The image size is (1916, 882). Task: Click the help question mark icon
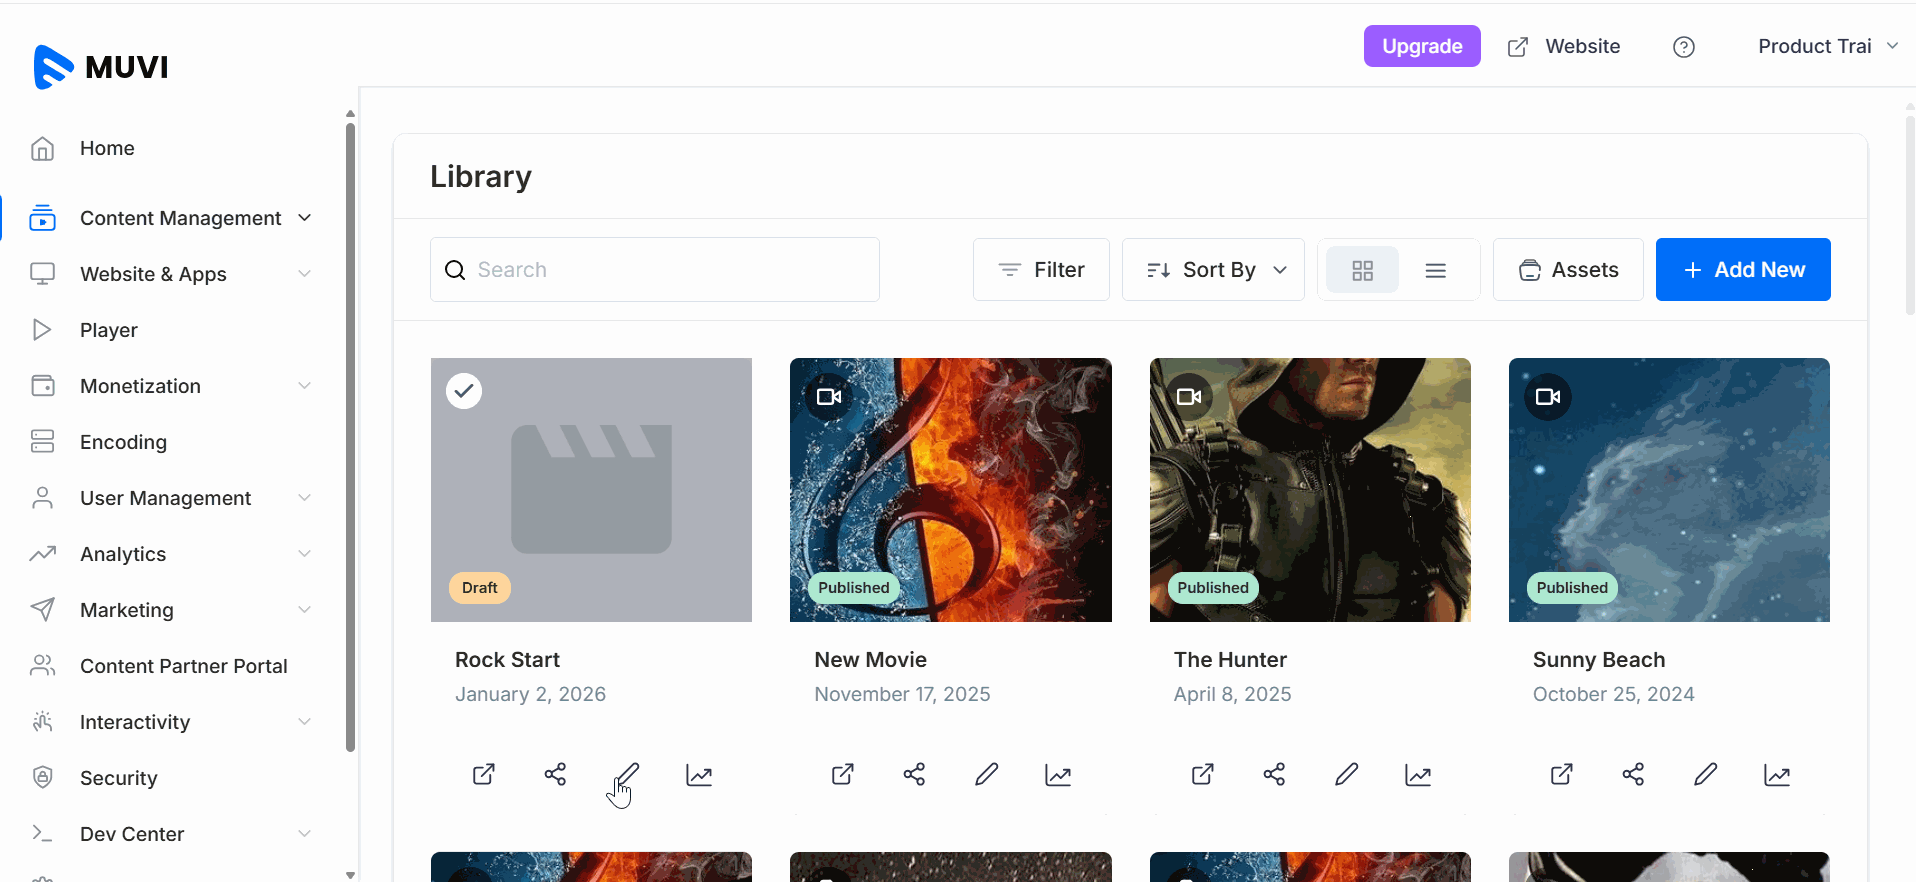1684,47
